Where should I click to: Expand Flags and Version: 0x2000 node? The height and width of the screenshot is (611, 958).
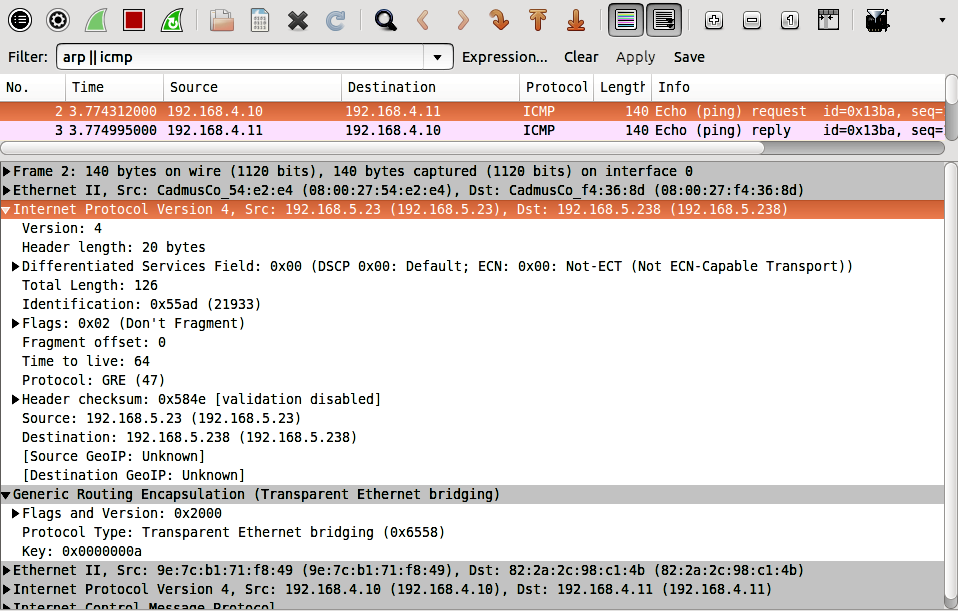pyautogui.click(x=16, y=513)
